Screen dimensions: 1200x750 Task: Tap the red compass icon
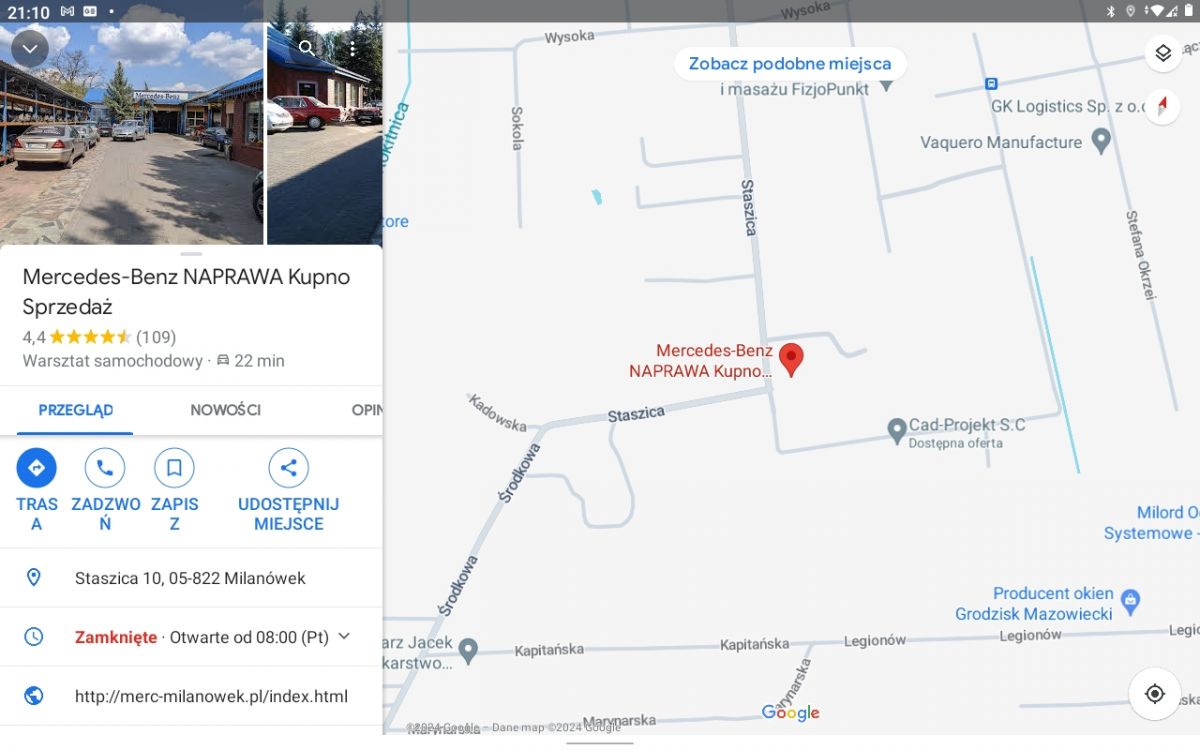[1162, 106]
